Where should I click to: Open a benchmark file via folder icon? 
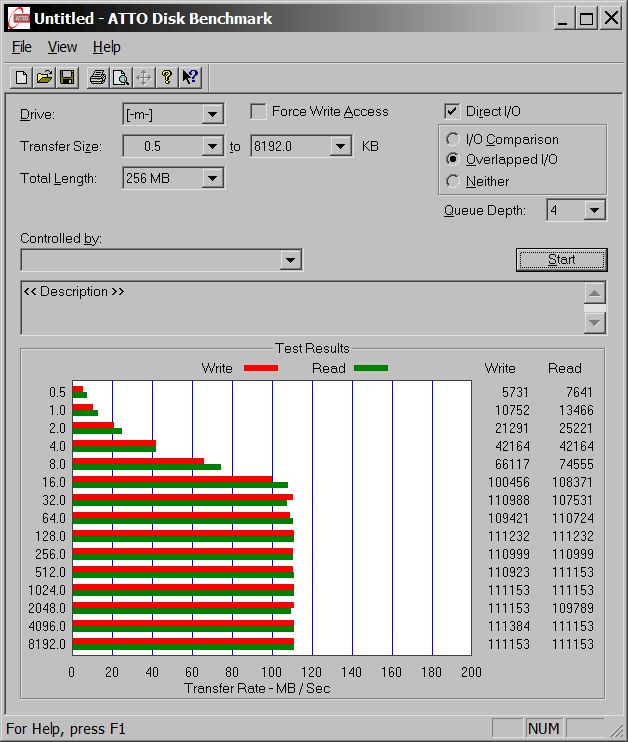click(x=44, y=77)
